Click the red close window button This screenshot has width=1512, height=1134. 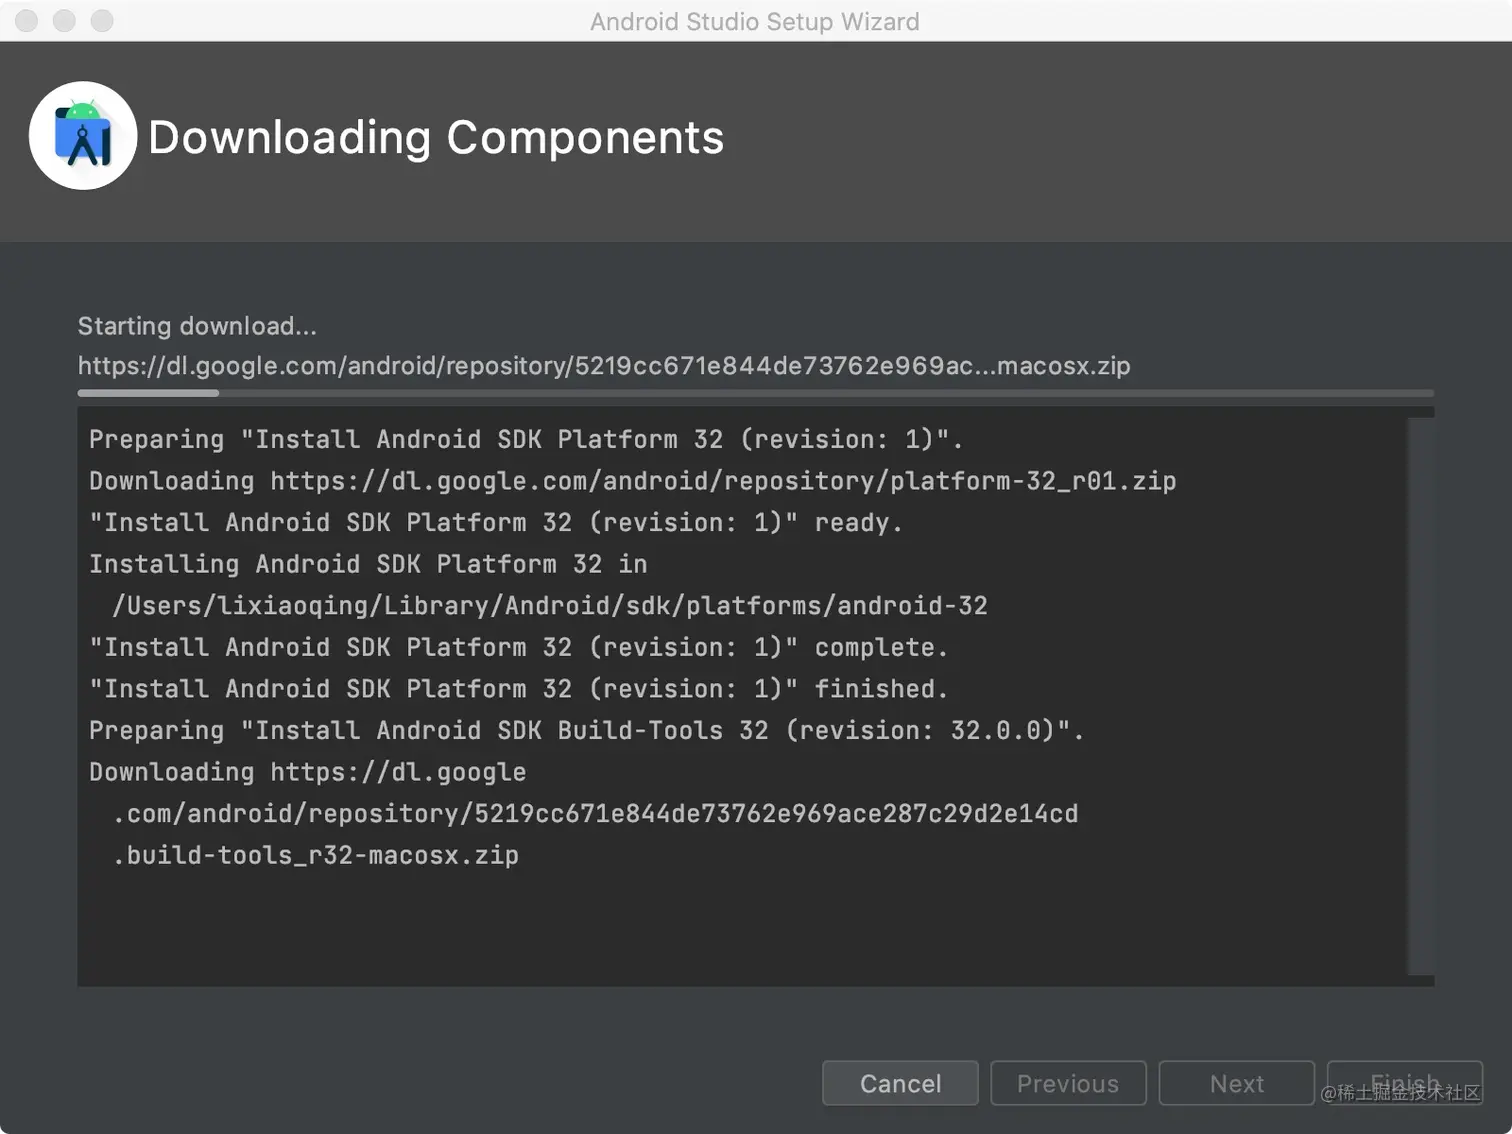[x=27, y=21]
